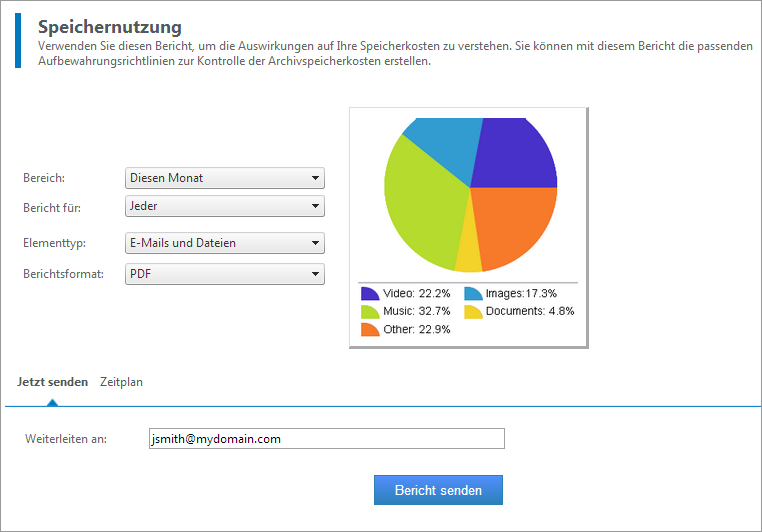Click the green Music pie slice

420,205
